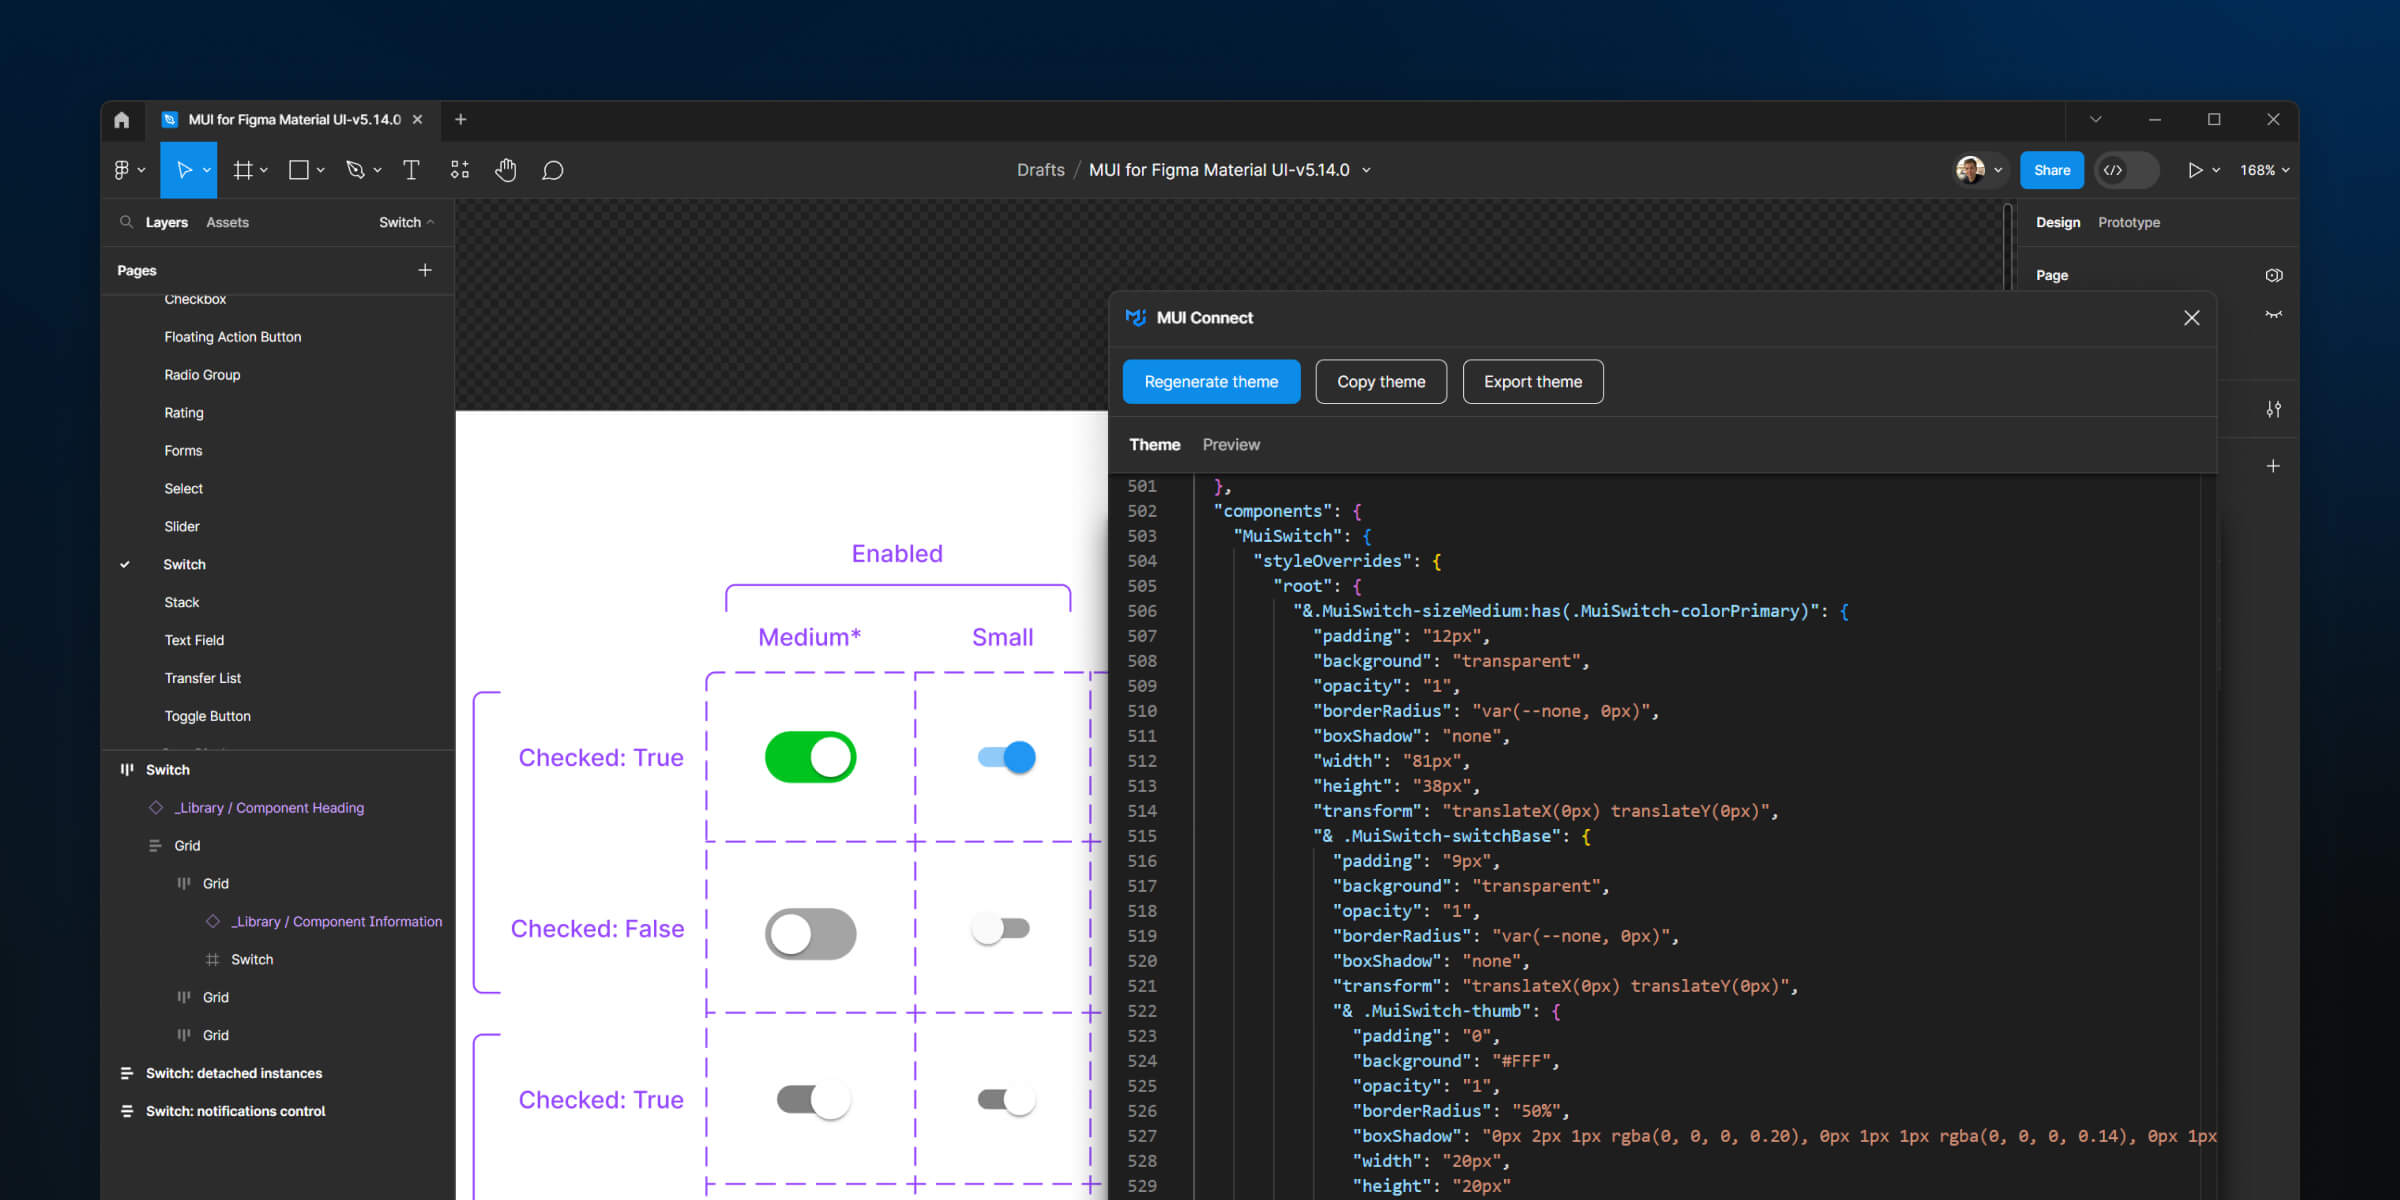Toggle the green Medium switch to off

pos(810,757)
